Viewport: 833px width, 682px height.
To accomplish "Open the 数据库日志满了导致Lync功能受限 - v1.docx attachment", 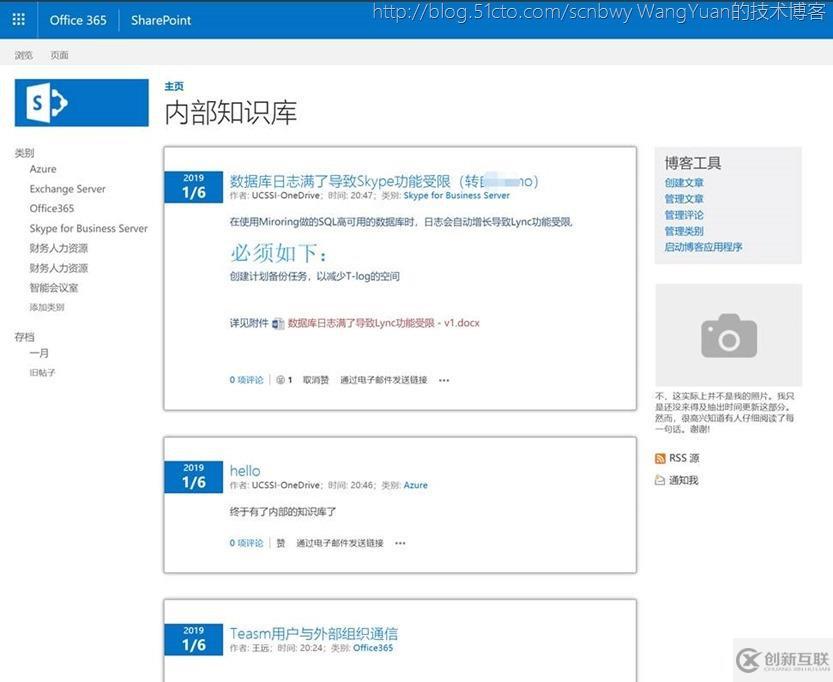I will [384, 323].
